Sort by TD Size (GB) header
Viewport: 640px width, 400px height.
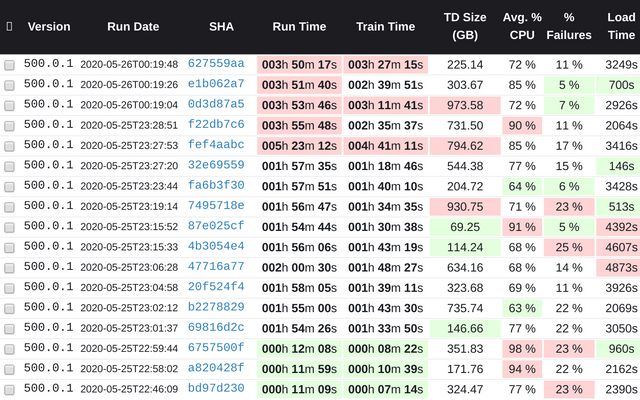pyautogui.click(x=465, y=27)
